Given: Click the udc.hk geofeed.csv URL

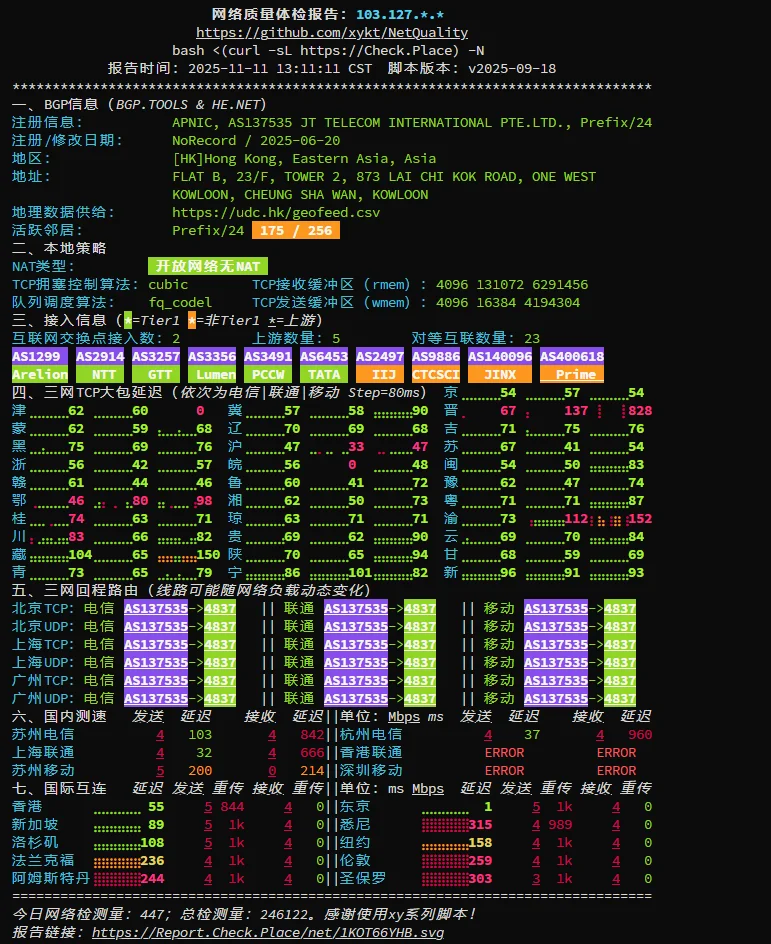Looking at the screenshot, I should click(x=276, y=212).
